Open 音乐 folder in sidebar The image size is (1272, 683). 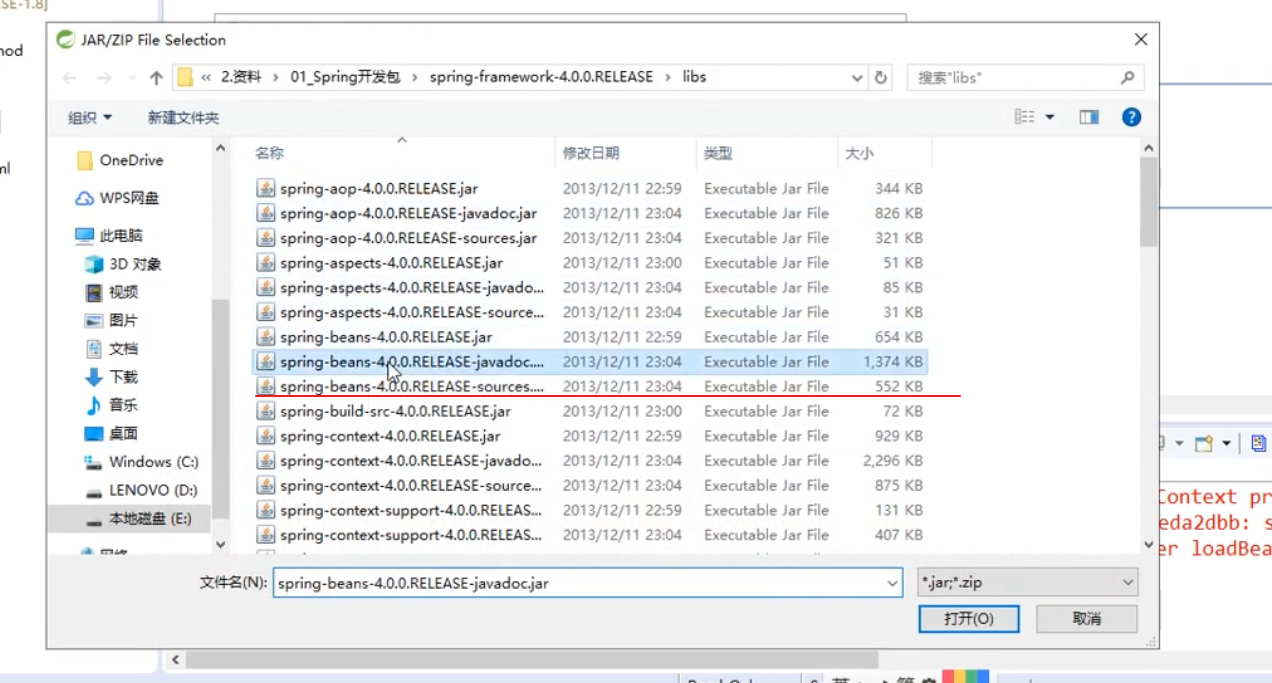[111, 405]
